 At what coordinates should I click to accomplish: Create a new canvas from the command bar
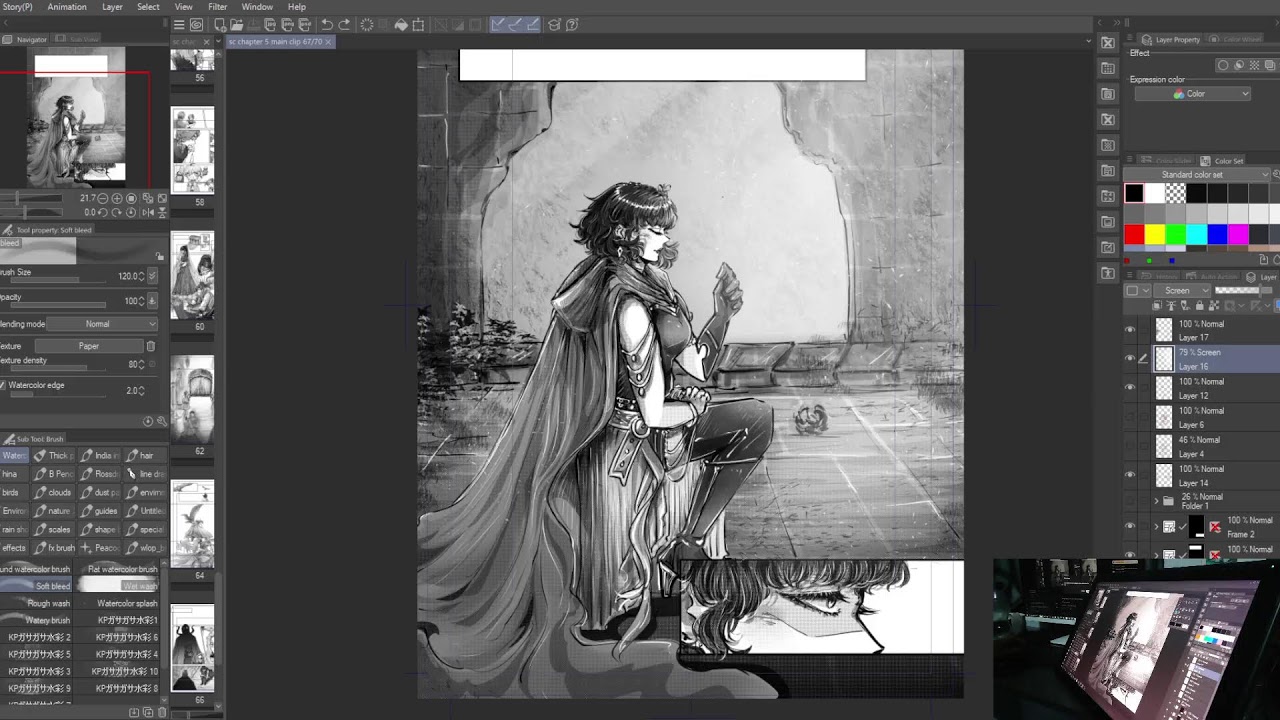click(219, 25)
